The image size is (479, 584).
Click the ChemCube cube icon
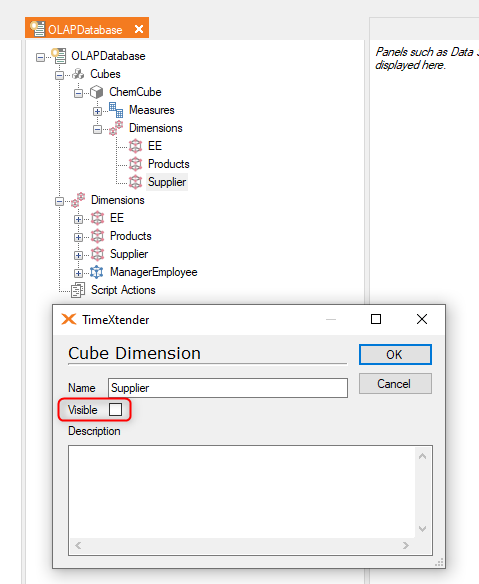pyautogui.click(x=96, y=92)
